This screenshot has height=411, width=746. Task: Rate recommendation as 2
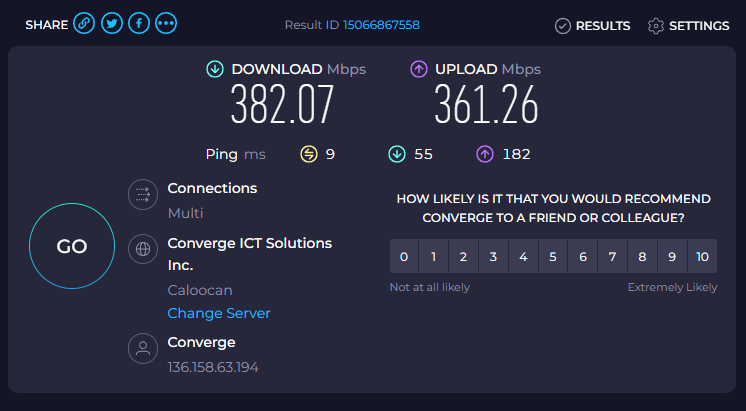[463, 256]
